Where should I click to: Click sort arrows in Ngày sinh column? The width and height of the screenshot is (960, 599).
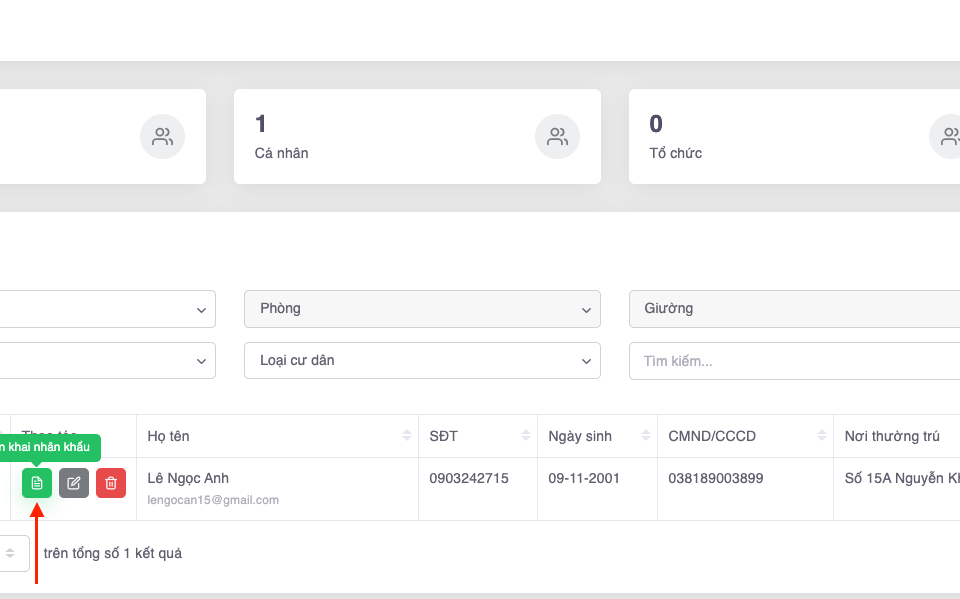pyautogui.click(x=646, y=436)
